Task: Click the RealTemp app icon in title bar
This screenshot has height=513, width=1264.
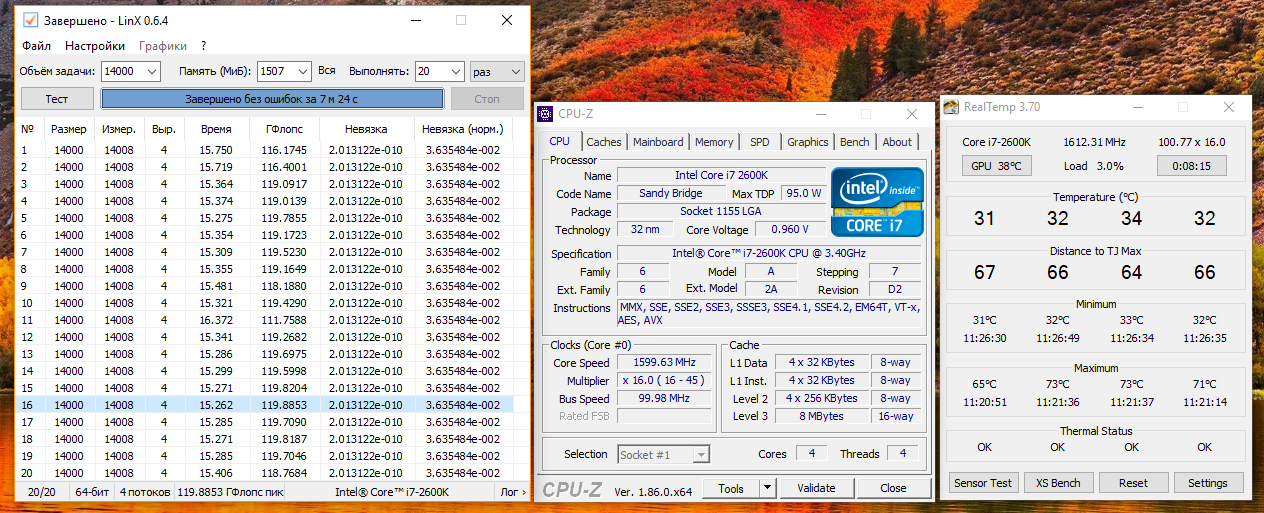Action: 952,106
